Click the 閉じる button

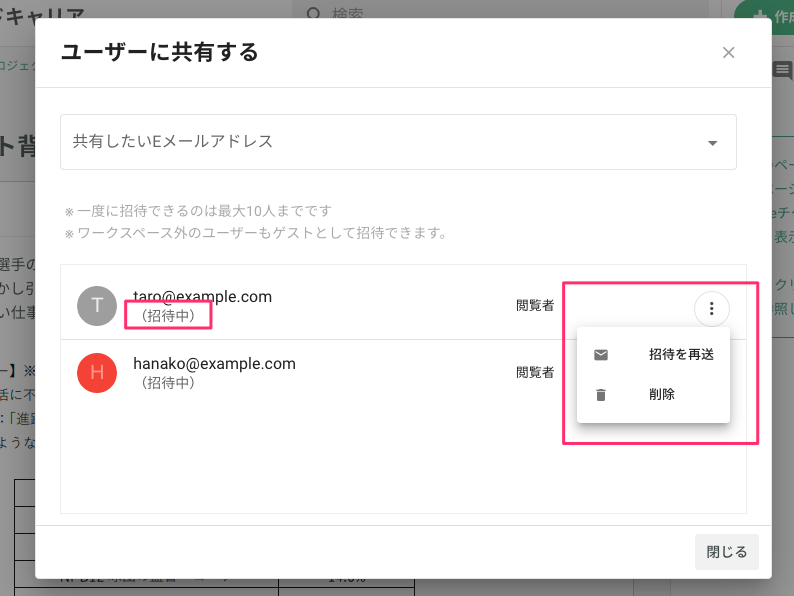[727, 551]
